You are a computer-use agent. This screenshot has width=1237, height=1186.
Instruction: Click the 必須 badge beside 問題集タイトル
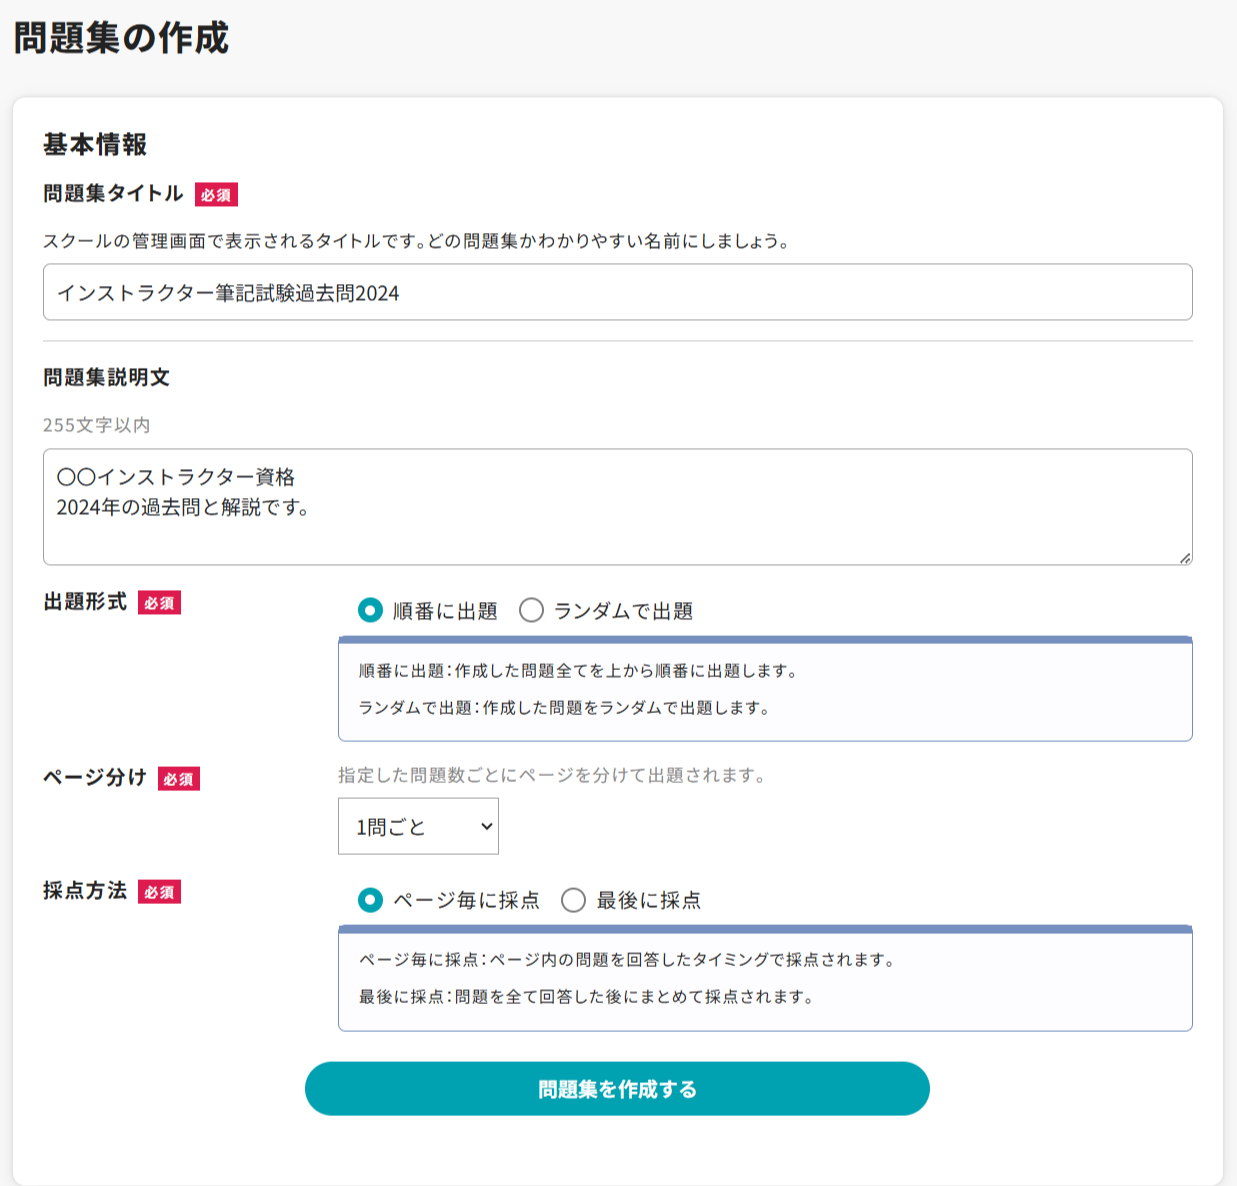coord(216,195)
